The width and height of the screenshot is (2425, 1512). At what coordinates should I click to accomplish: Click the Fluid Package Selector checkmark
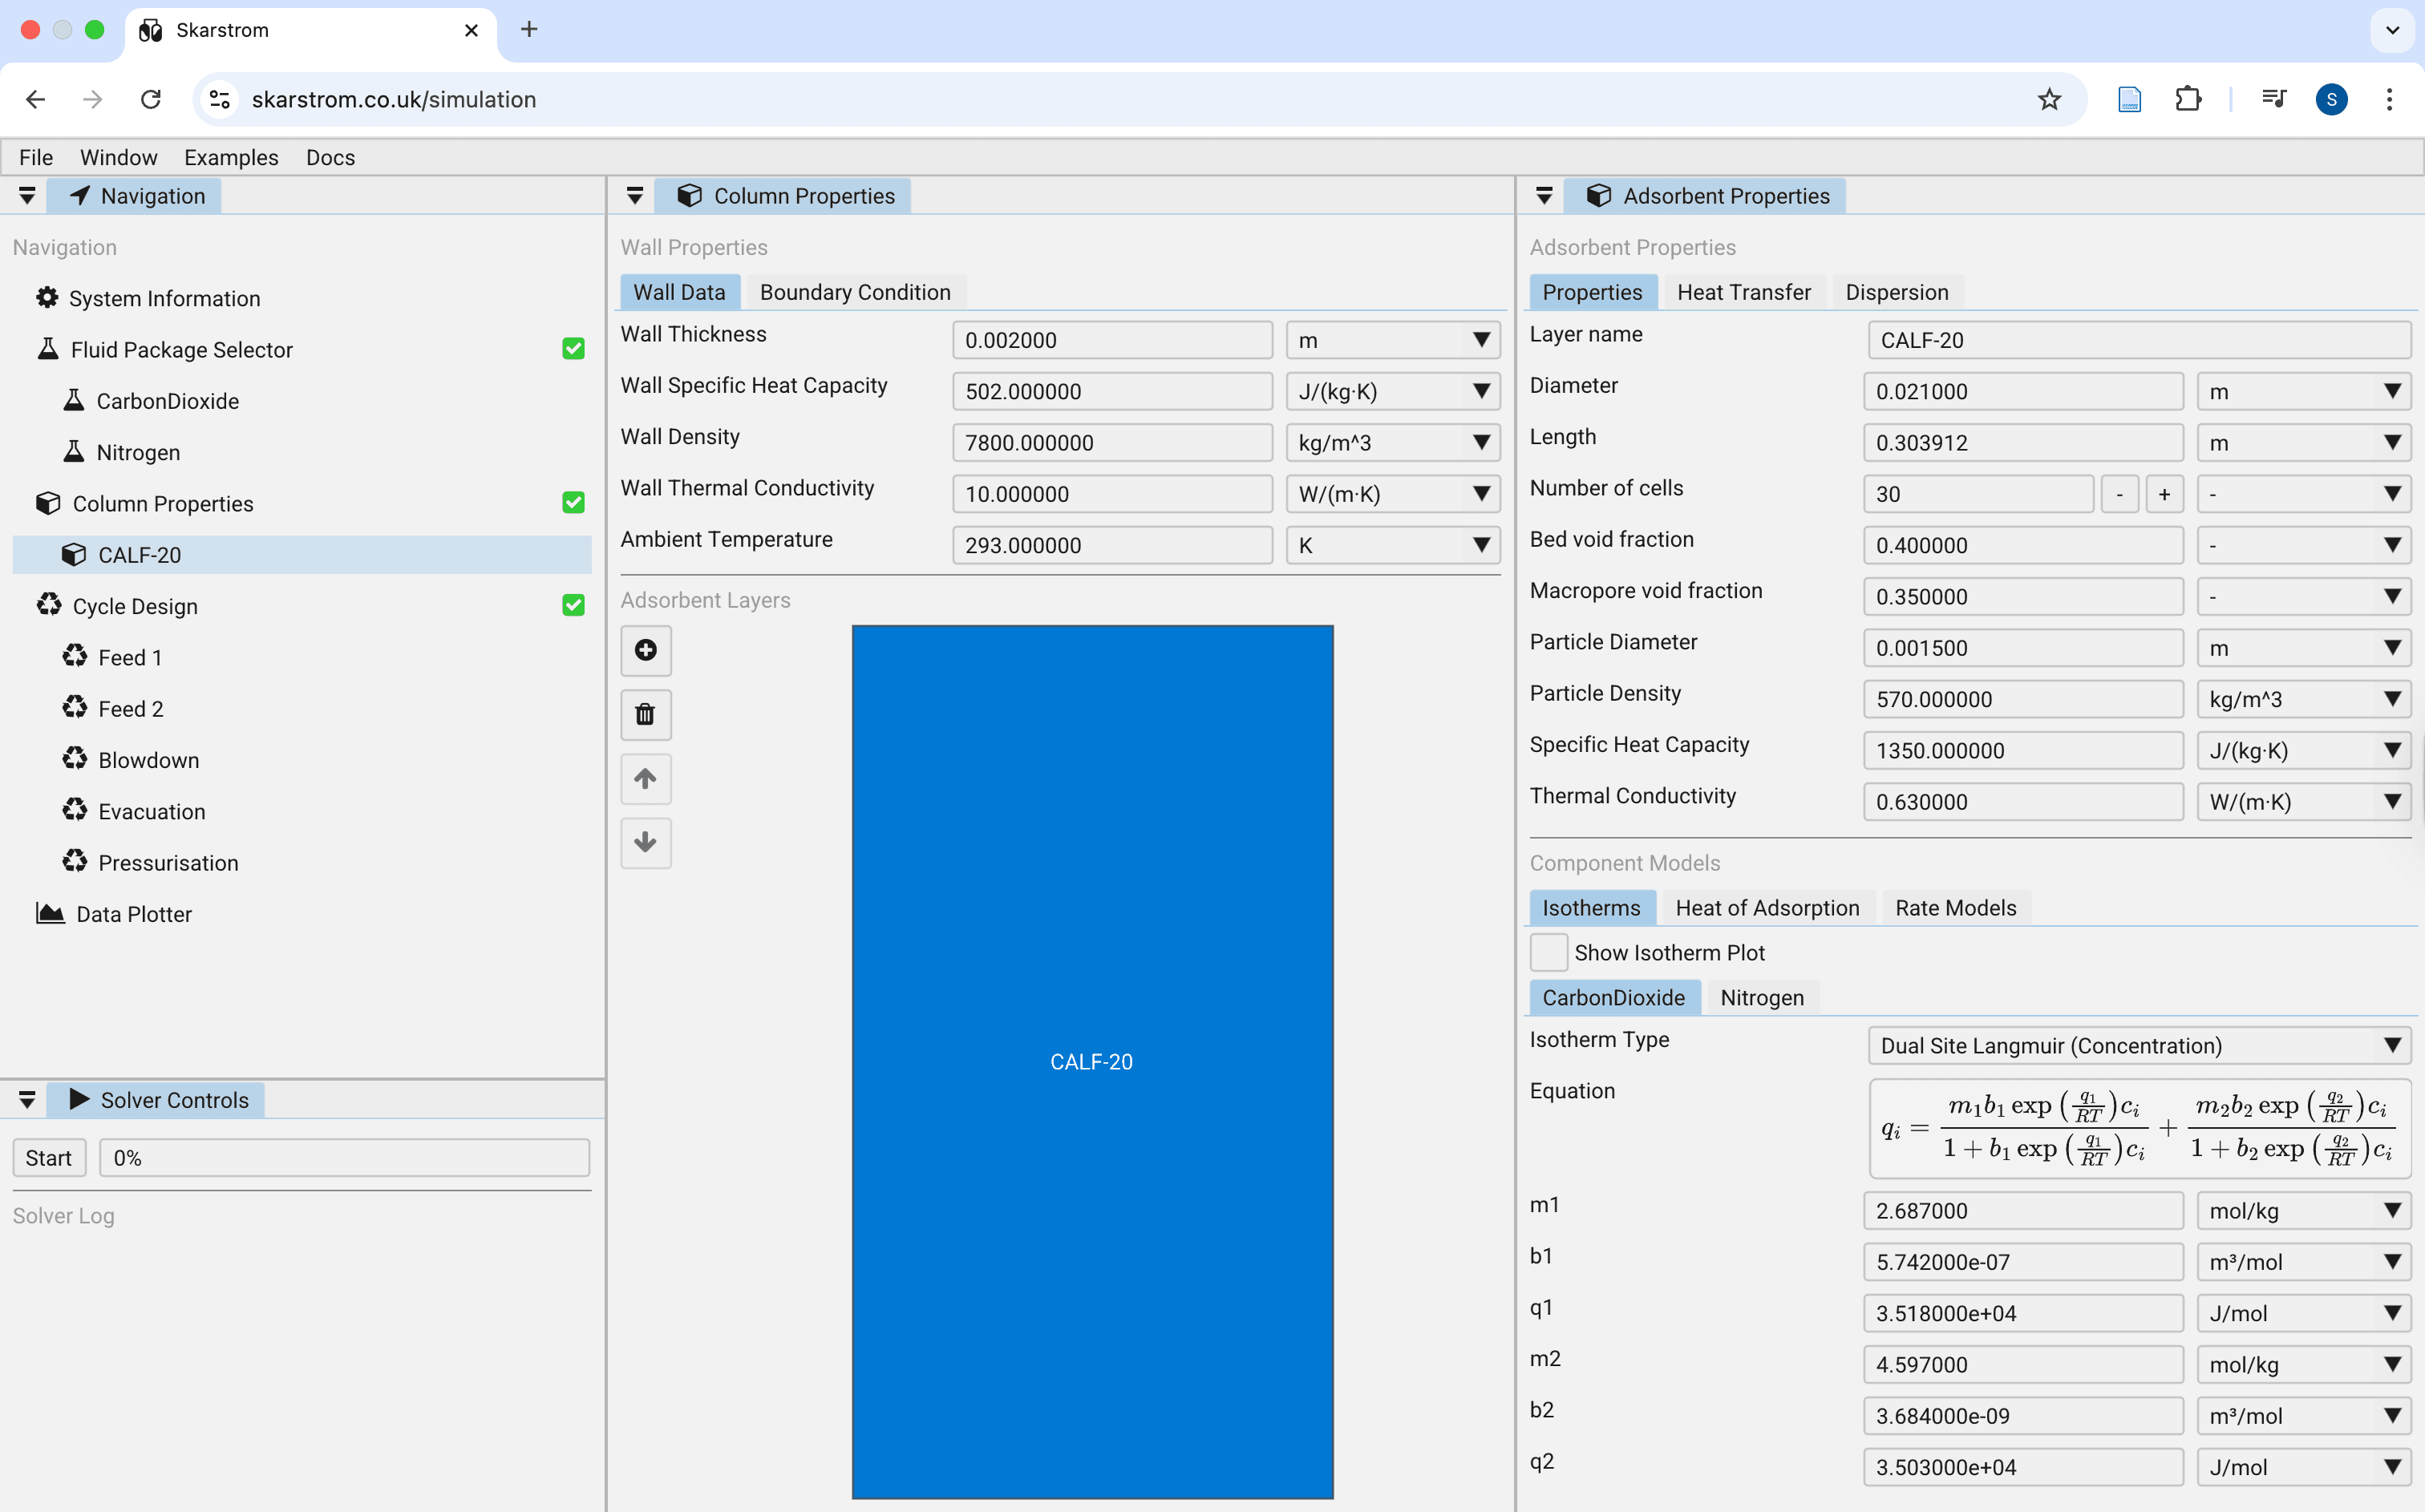click(x=574, y=348)
